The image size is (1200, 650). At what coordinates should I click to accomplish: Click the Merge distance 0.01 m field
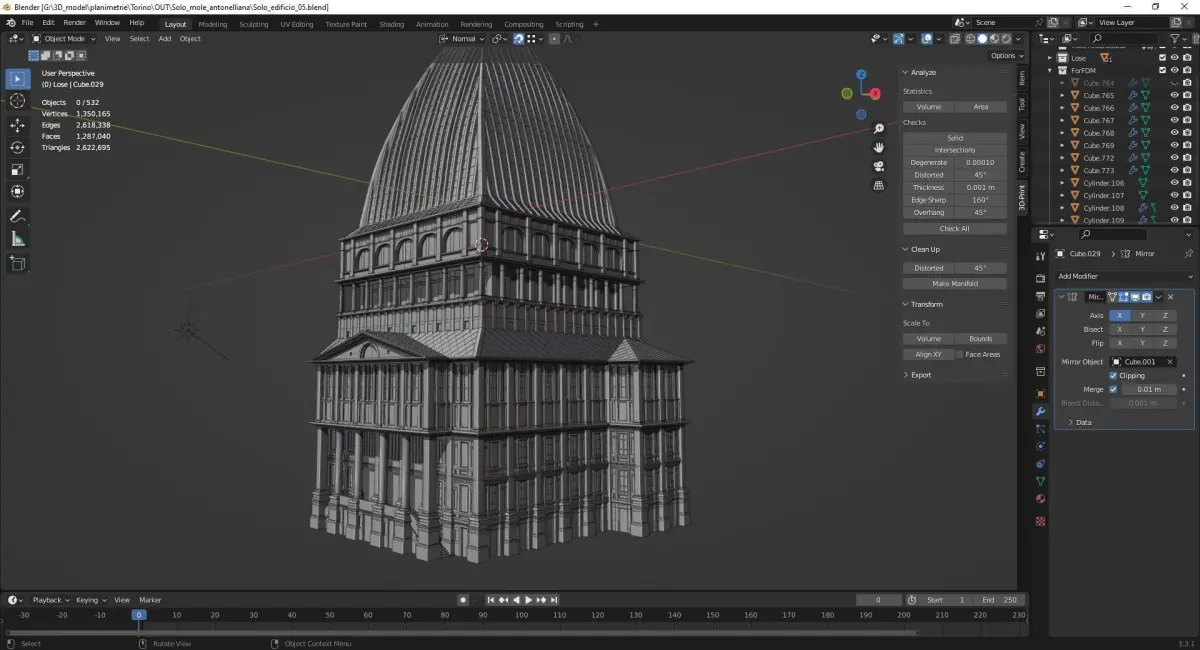(x=1149, y=389)
